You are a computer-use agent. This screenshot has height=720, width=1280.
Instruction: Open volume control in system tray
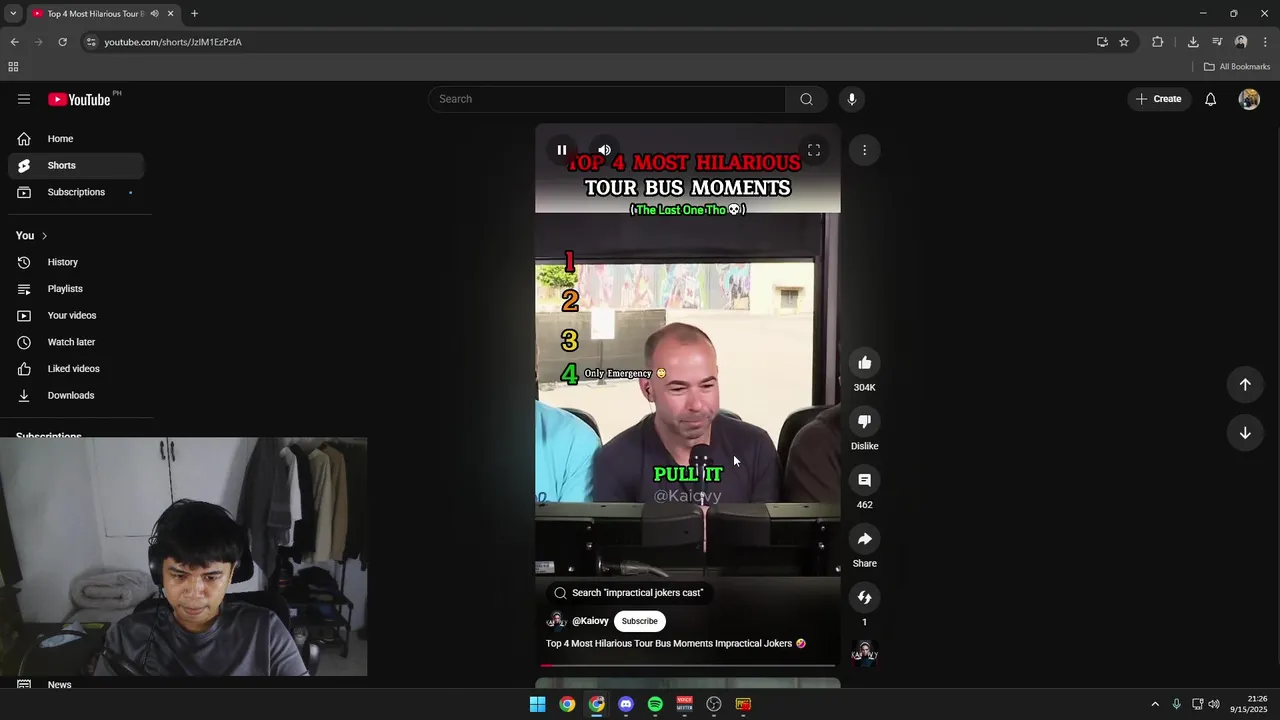click(1214, 704)
